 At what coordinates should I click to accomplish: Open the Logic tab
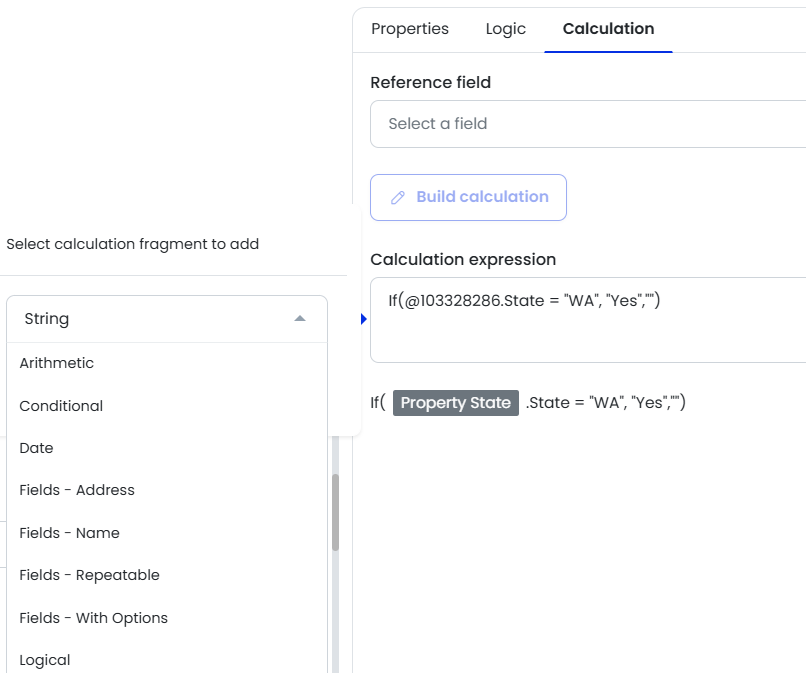pyautogui.click(x=505, y=29)
